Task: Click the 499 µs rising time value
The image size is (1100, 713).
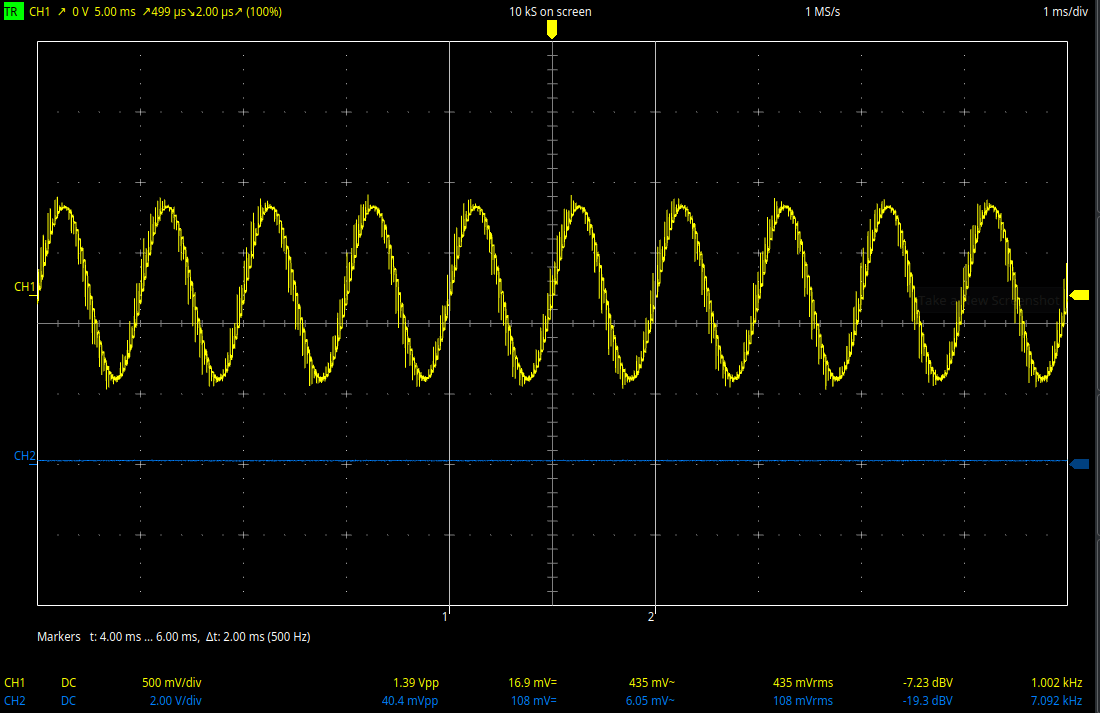Action: click(163, 12)
